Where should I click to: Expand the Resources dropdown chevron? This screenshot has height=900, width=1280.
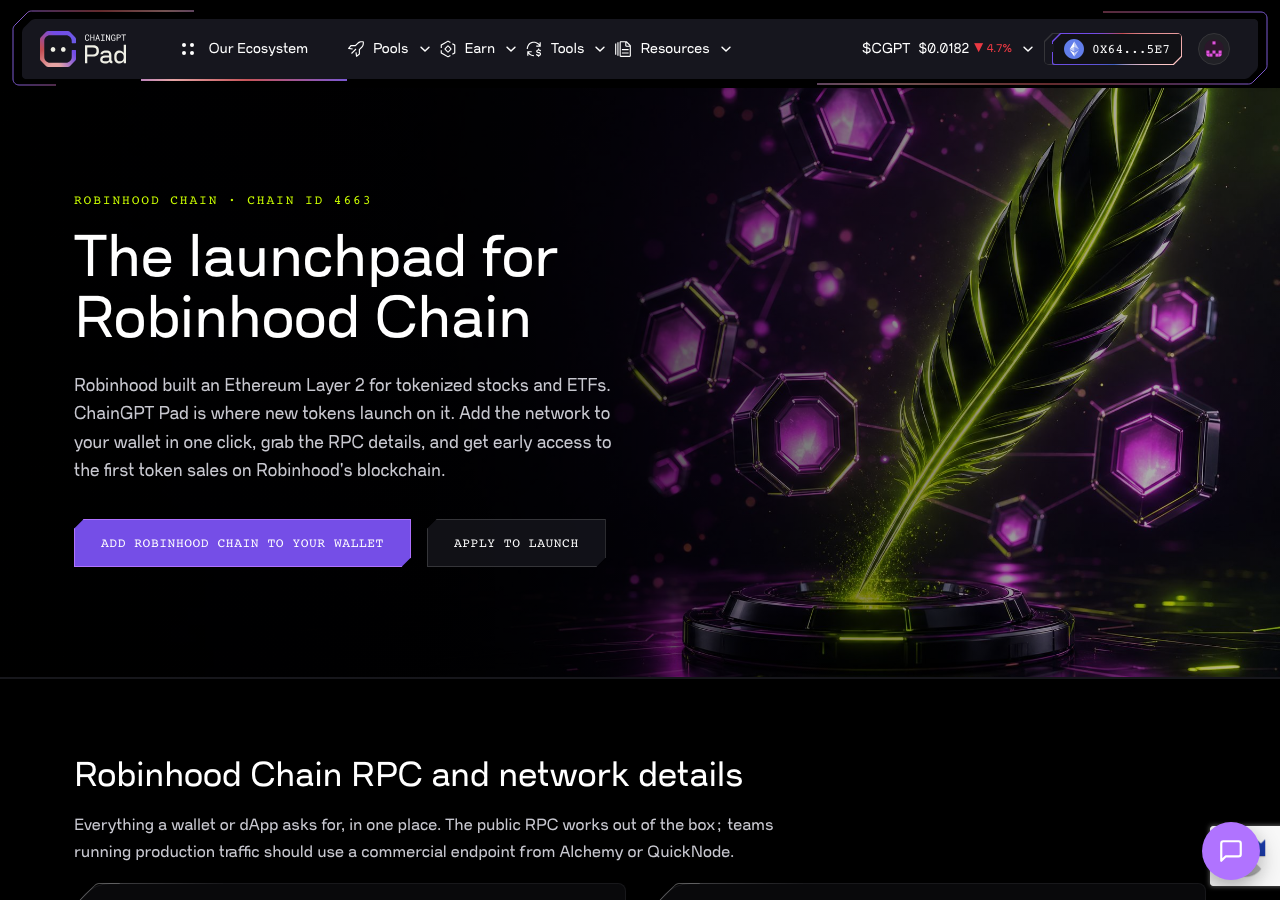tap(726, 49)
